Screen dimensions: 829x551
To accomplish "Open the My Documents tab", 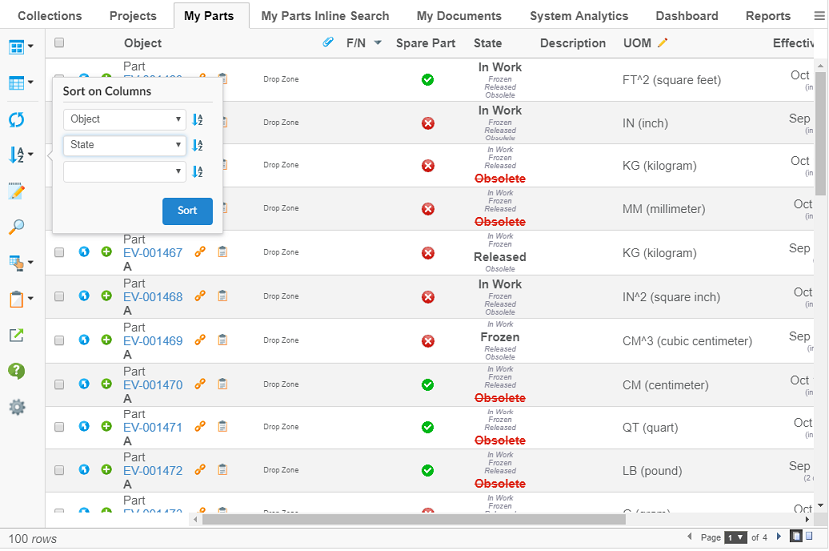I will click(x=458, y=16).
